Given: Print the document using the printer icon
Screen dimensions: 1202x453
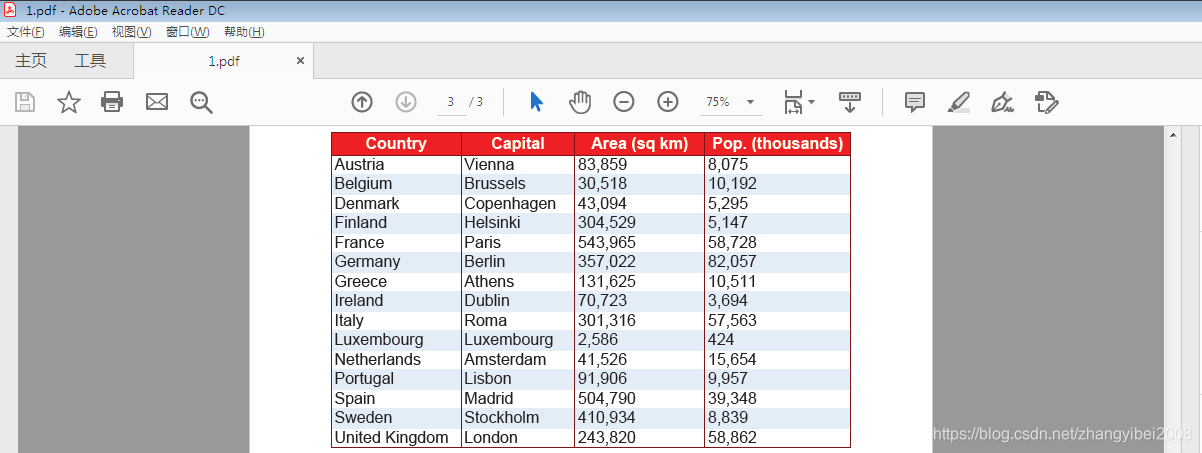Looking at the screenshot, I should (x=112, y=102).
